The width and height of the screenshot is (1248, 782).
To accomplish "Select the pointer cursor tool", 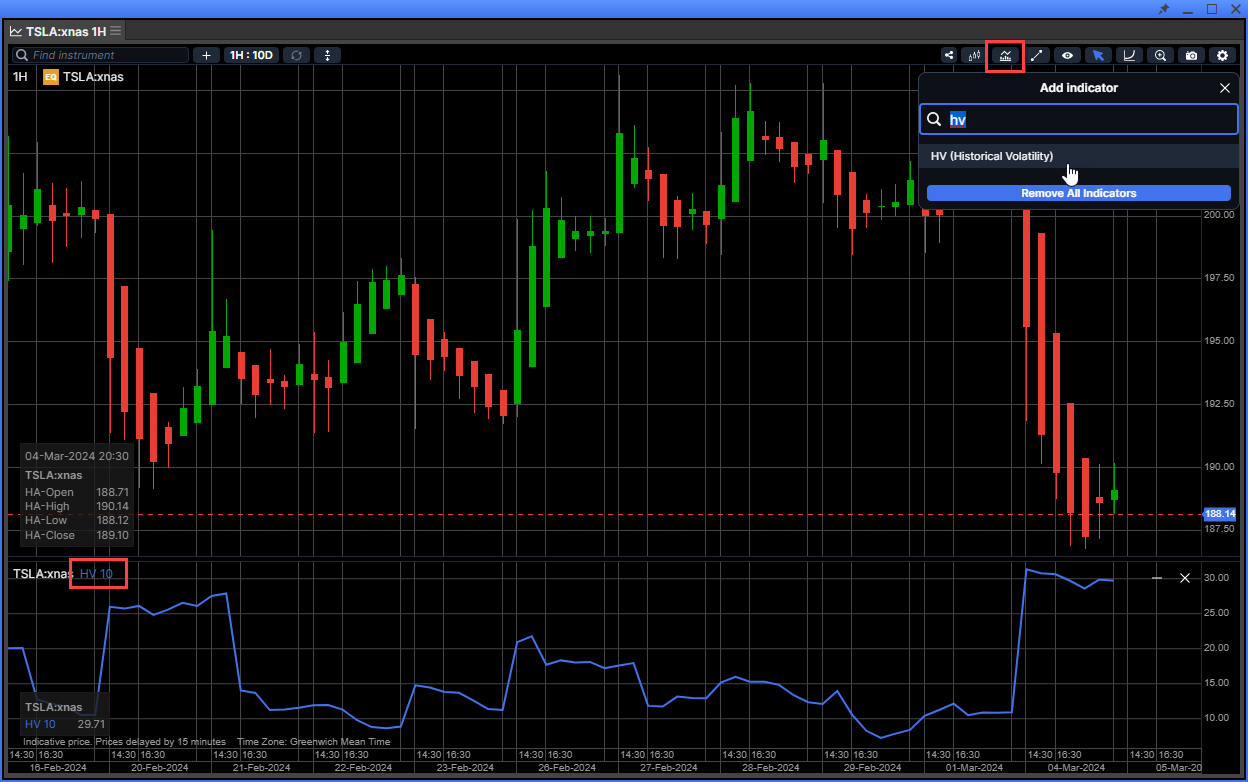I will (1098, 55).
